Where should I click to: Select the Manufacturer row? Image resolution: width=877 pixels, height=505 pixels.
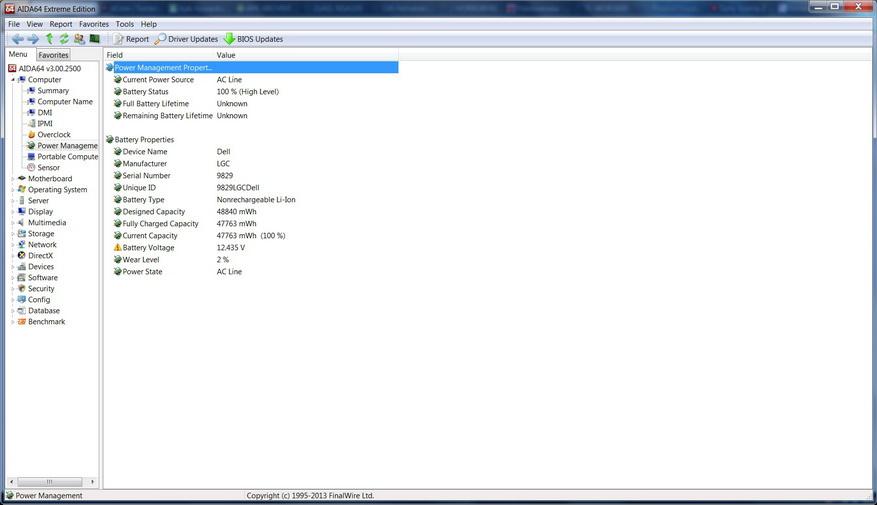(252, 164)
